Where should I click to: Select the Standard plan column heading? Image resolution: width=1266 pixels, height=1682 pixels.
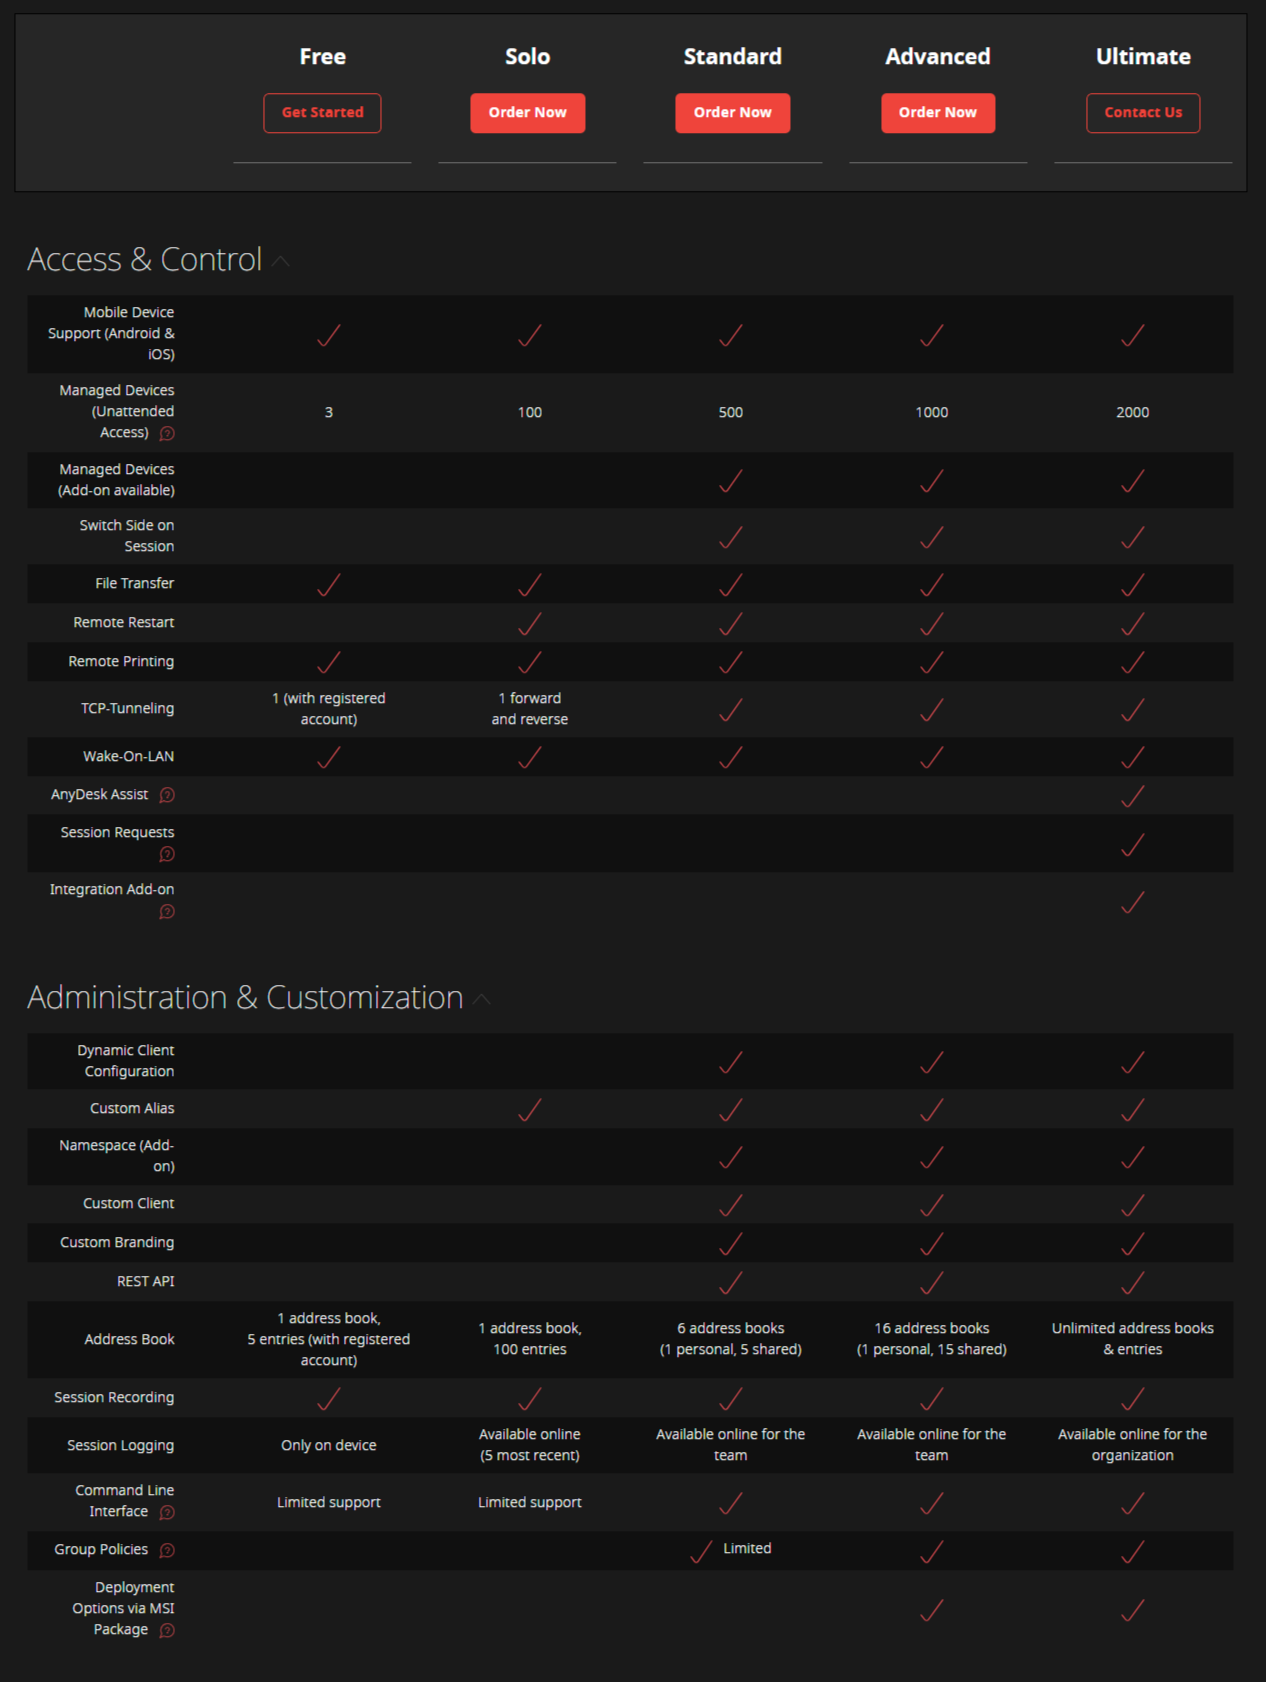(x=732, y=57)
